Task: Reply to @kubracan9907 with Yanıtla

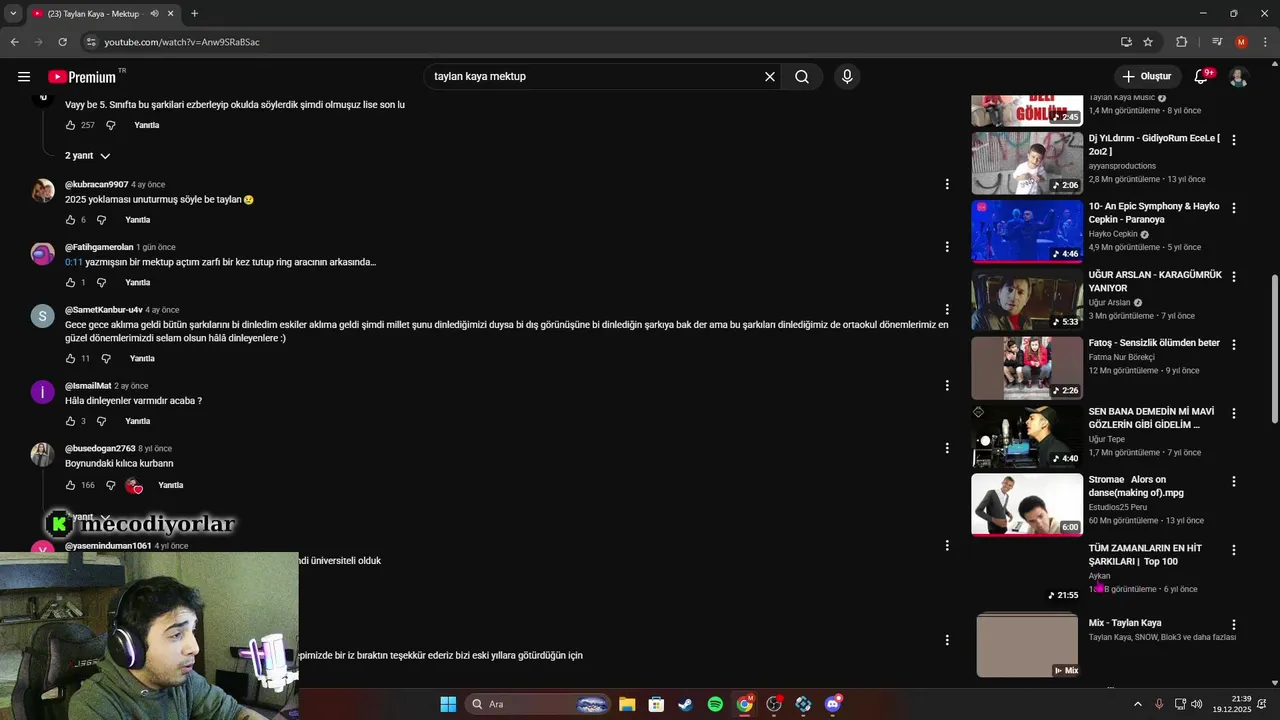Action: point(138,220)
